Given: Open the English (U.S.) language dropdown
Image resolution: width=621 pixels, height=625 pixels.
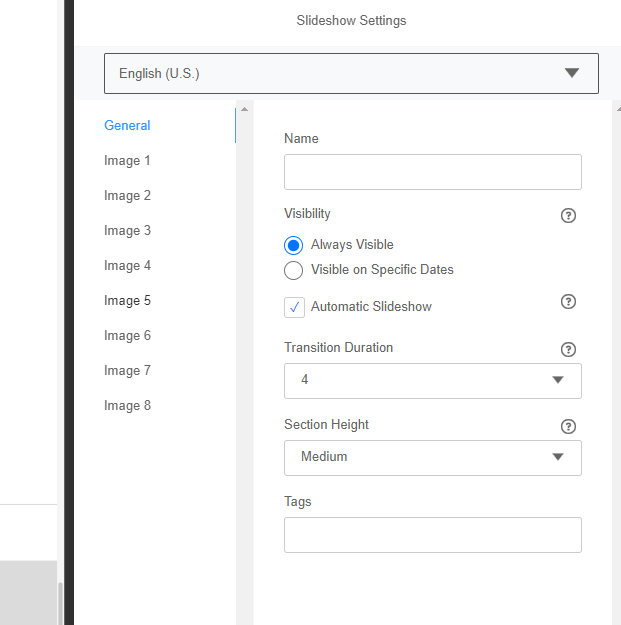Looking at the screenshot, I should click(351, 73).
